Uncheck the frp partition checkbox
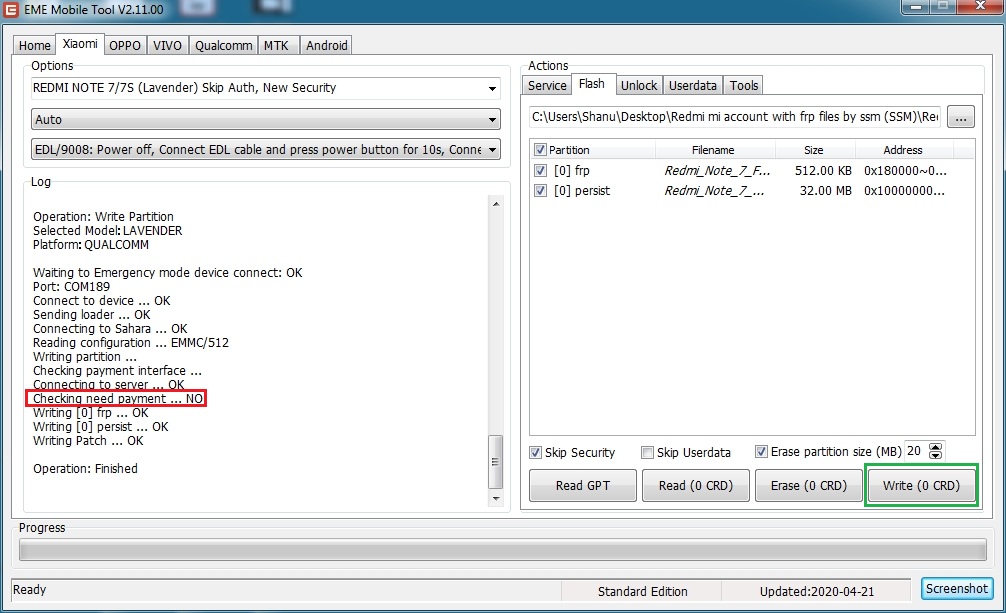This screenshot has width=1006, height=613. point(540,171)
